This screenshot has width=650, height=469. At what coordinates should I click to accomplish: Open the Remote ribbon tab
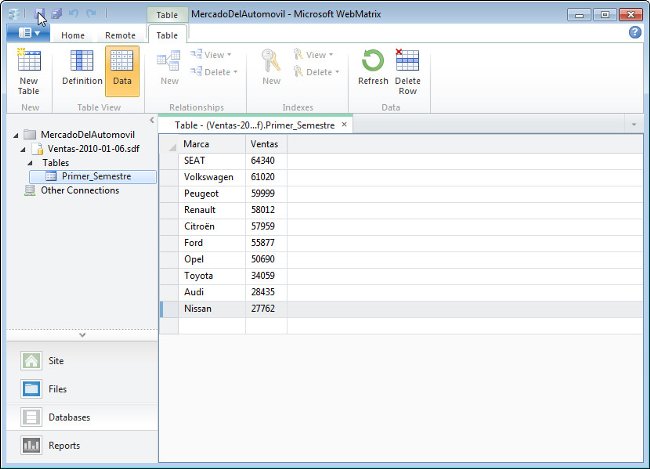[120, 35]
